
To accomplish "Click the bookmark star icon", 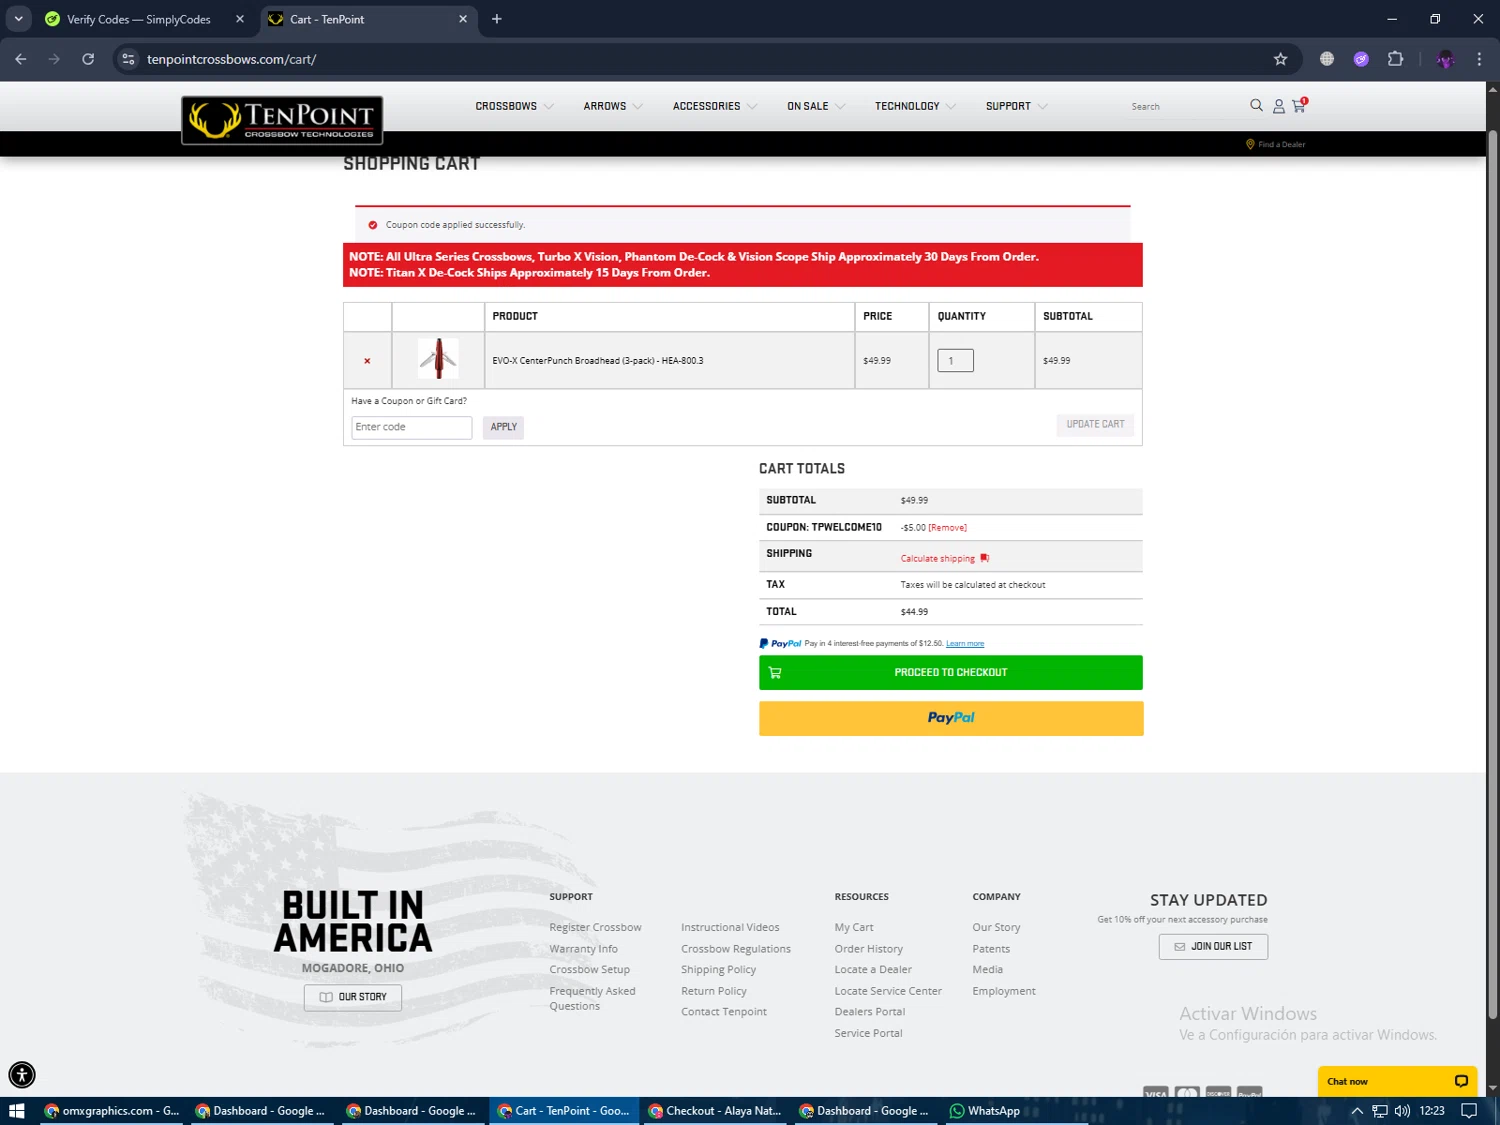I will click(1280, 59).
